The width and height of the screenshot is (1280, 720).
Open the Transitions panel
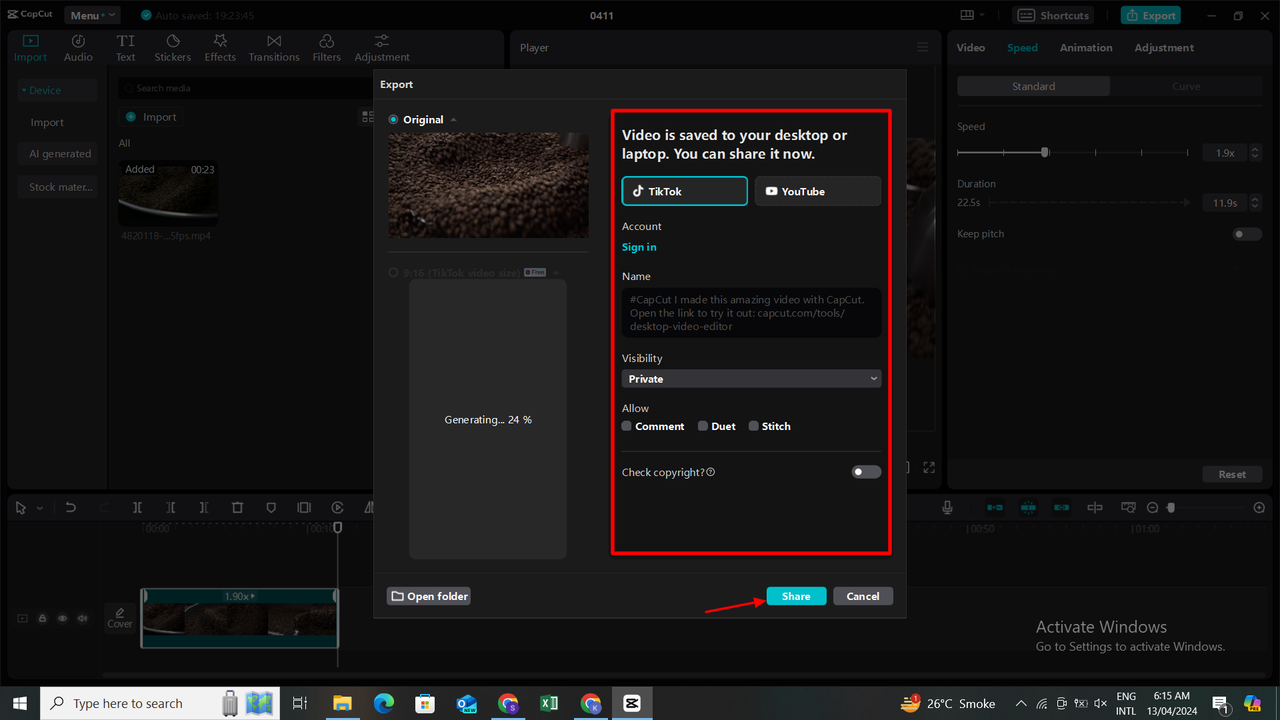(273, 47)
